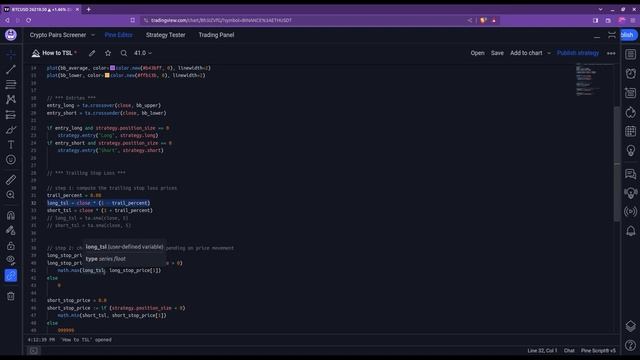Open the emoji icons tool
This screenshot has width=640, height=360.
point(11,160)
